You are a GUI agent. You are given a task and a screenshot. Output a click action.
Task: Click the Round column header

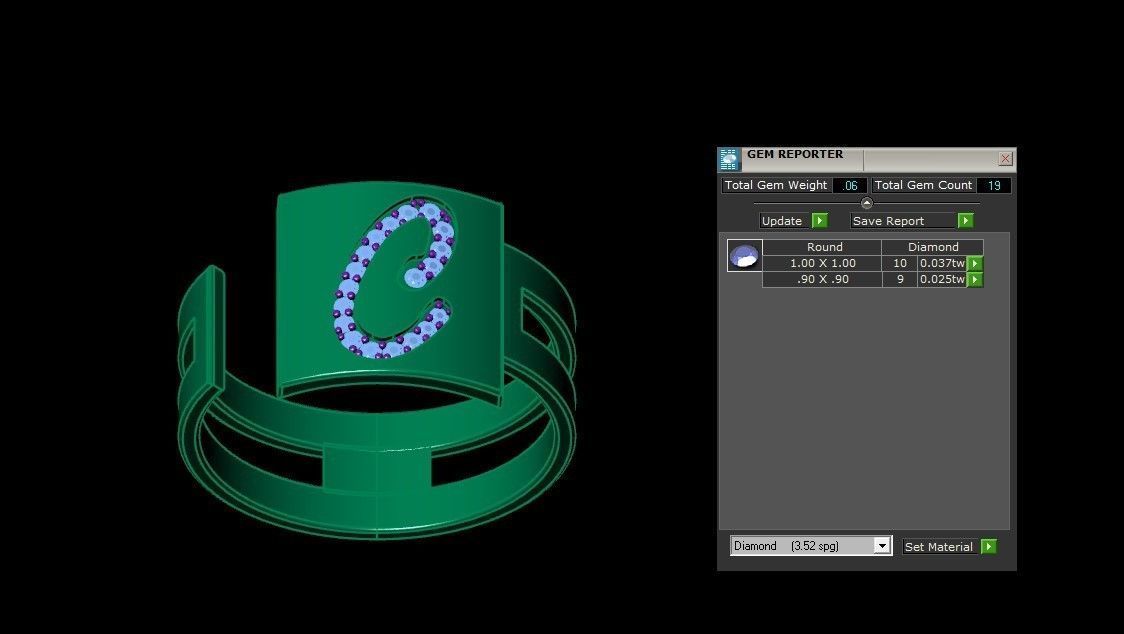(822, 247)
